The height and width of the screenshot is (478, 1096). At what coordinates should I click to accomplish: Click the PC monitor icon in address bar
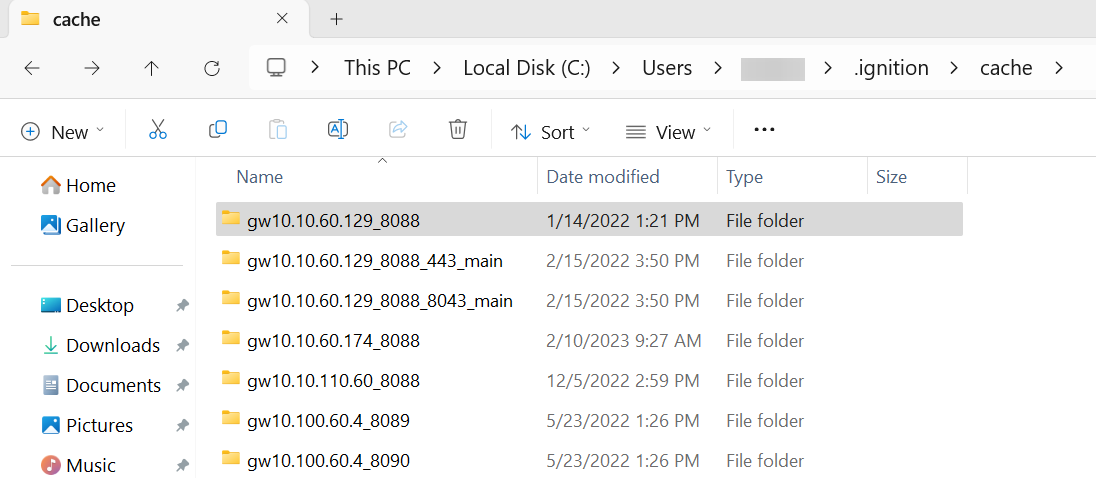click(x=276, y=68)
